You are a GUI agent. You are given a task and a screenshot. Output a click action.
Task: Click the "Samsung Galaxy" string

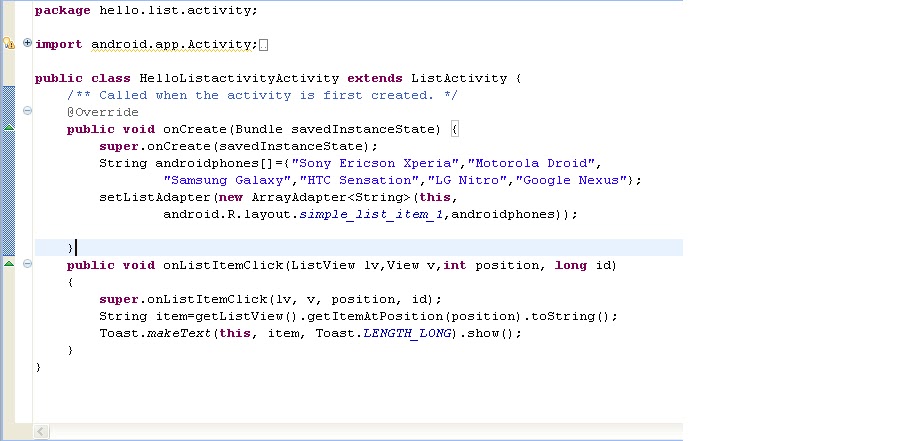point(227,180)
